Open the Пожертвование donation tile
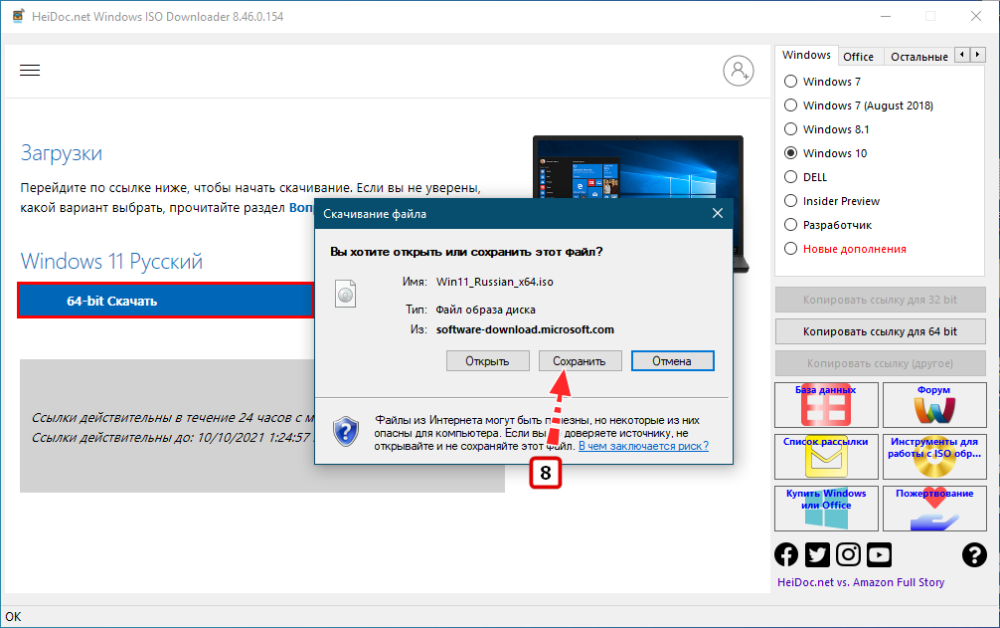This screenshot has width=1000, height=628. 934,508
